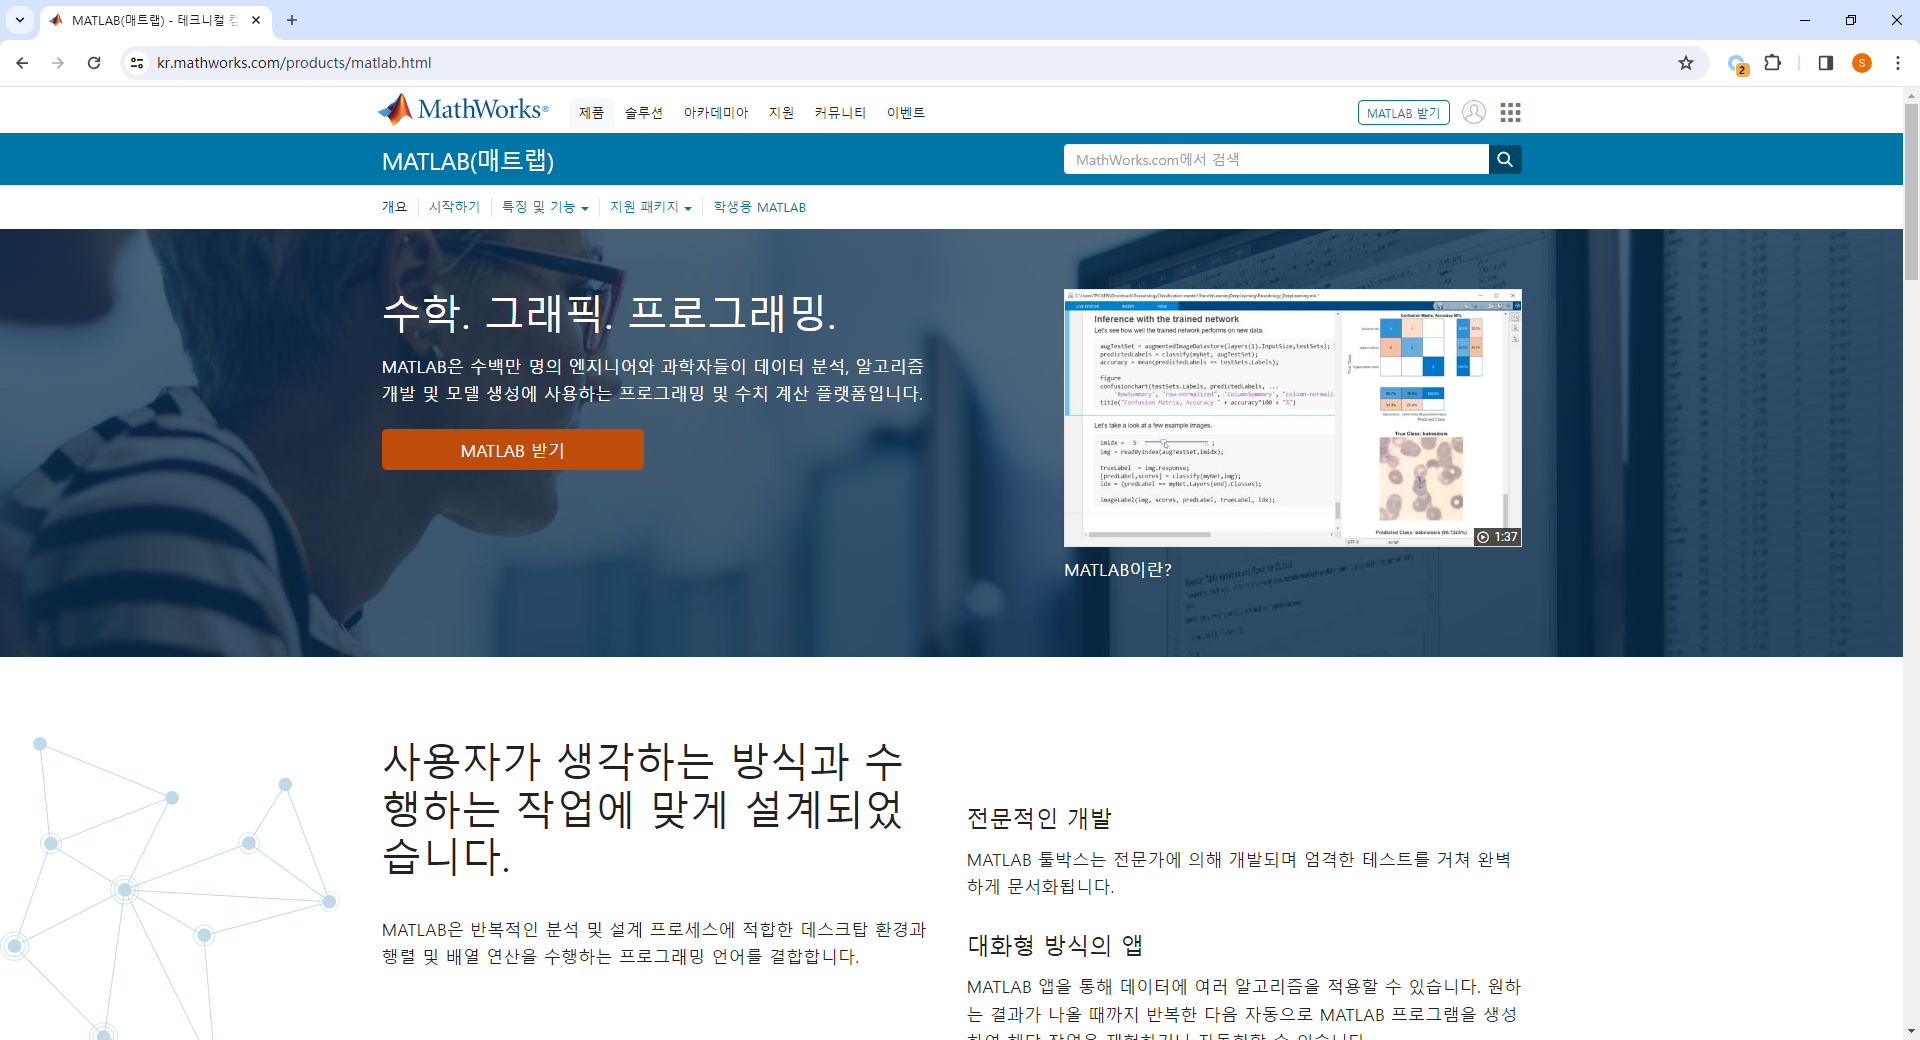
Task: Click the 수학. 그래픽. 프로그래밍. headline
Action: tap(609, 313)
